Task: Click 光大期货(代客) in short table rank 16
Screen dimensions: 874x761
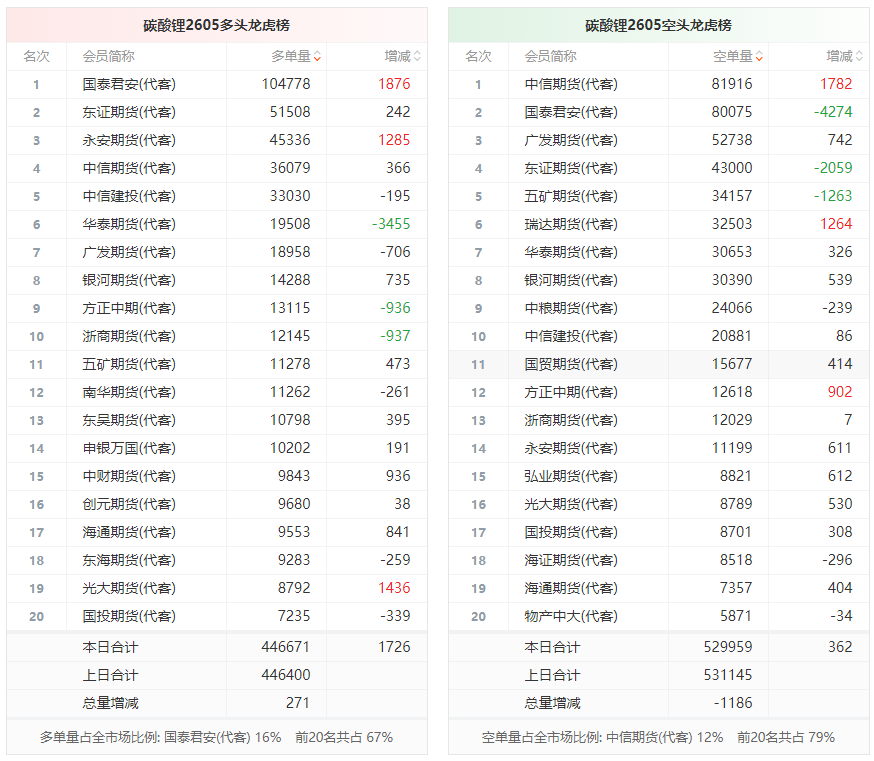Action: pyautogui.click(x=571, y=504)
